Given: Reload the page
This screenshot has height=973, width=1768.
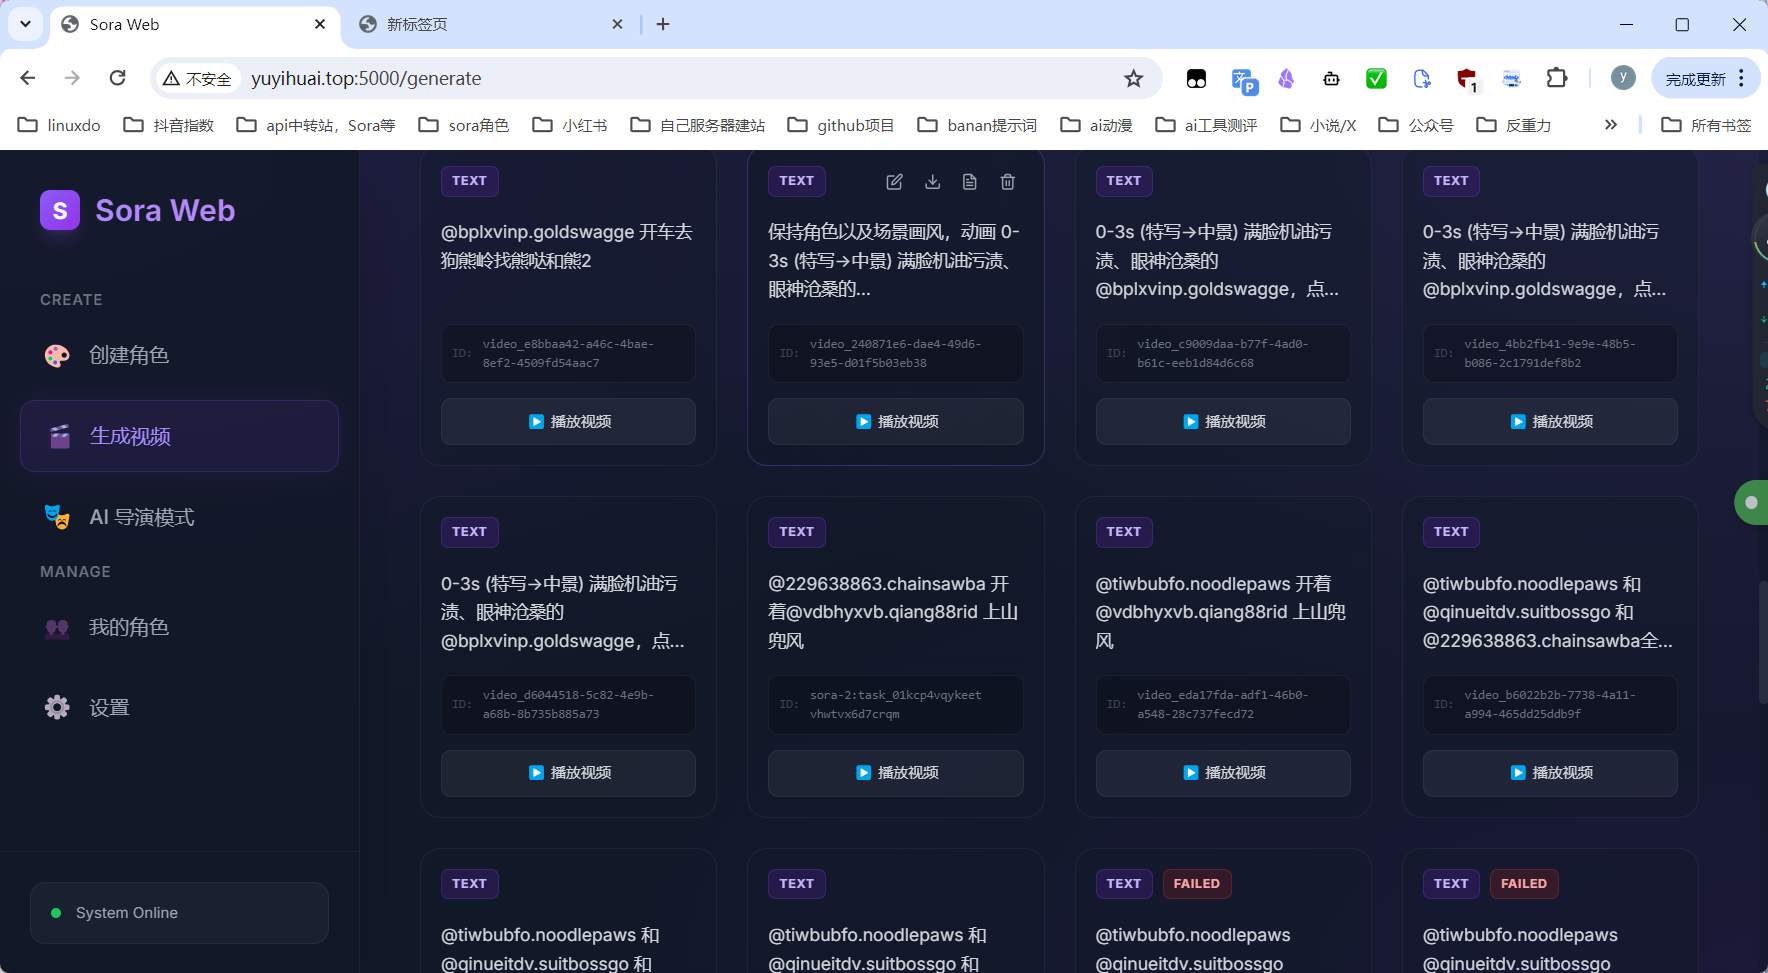Looking at the screenshot, I should click(x=117, y=78).
